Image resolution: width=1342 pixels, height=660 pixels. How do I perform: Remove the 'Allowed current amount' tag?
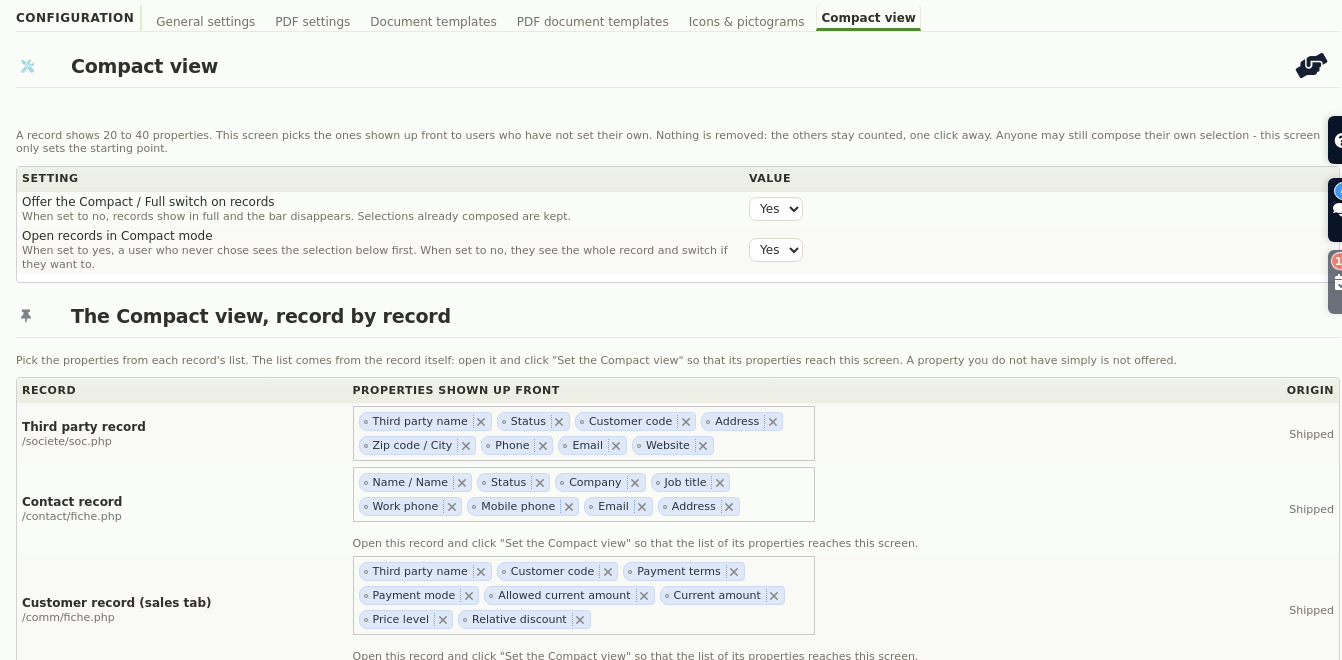644,596
